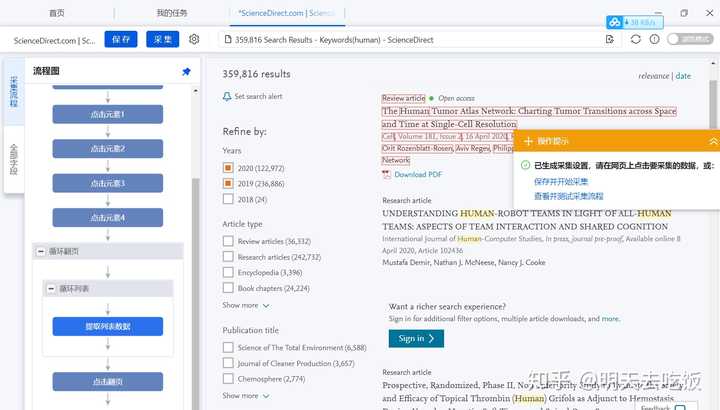This screenshot has width=720, height=410.
Task: Open the second vertical side tab below 采集流程
Action: (x=14, y=159)
